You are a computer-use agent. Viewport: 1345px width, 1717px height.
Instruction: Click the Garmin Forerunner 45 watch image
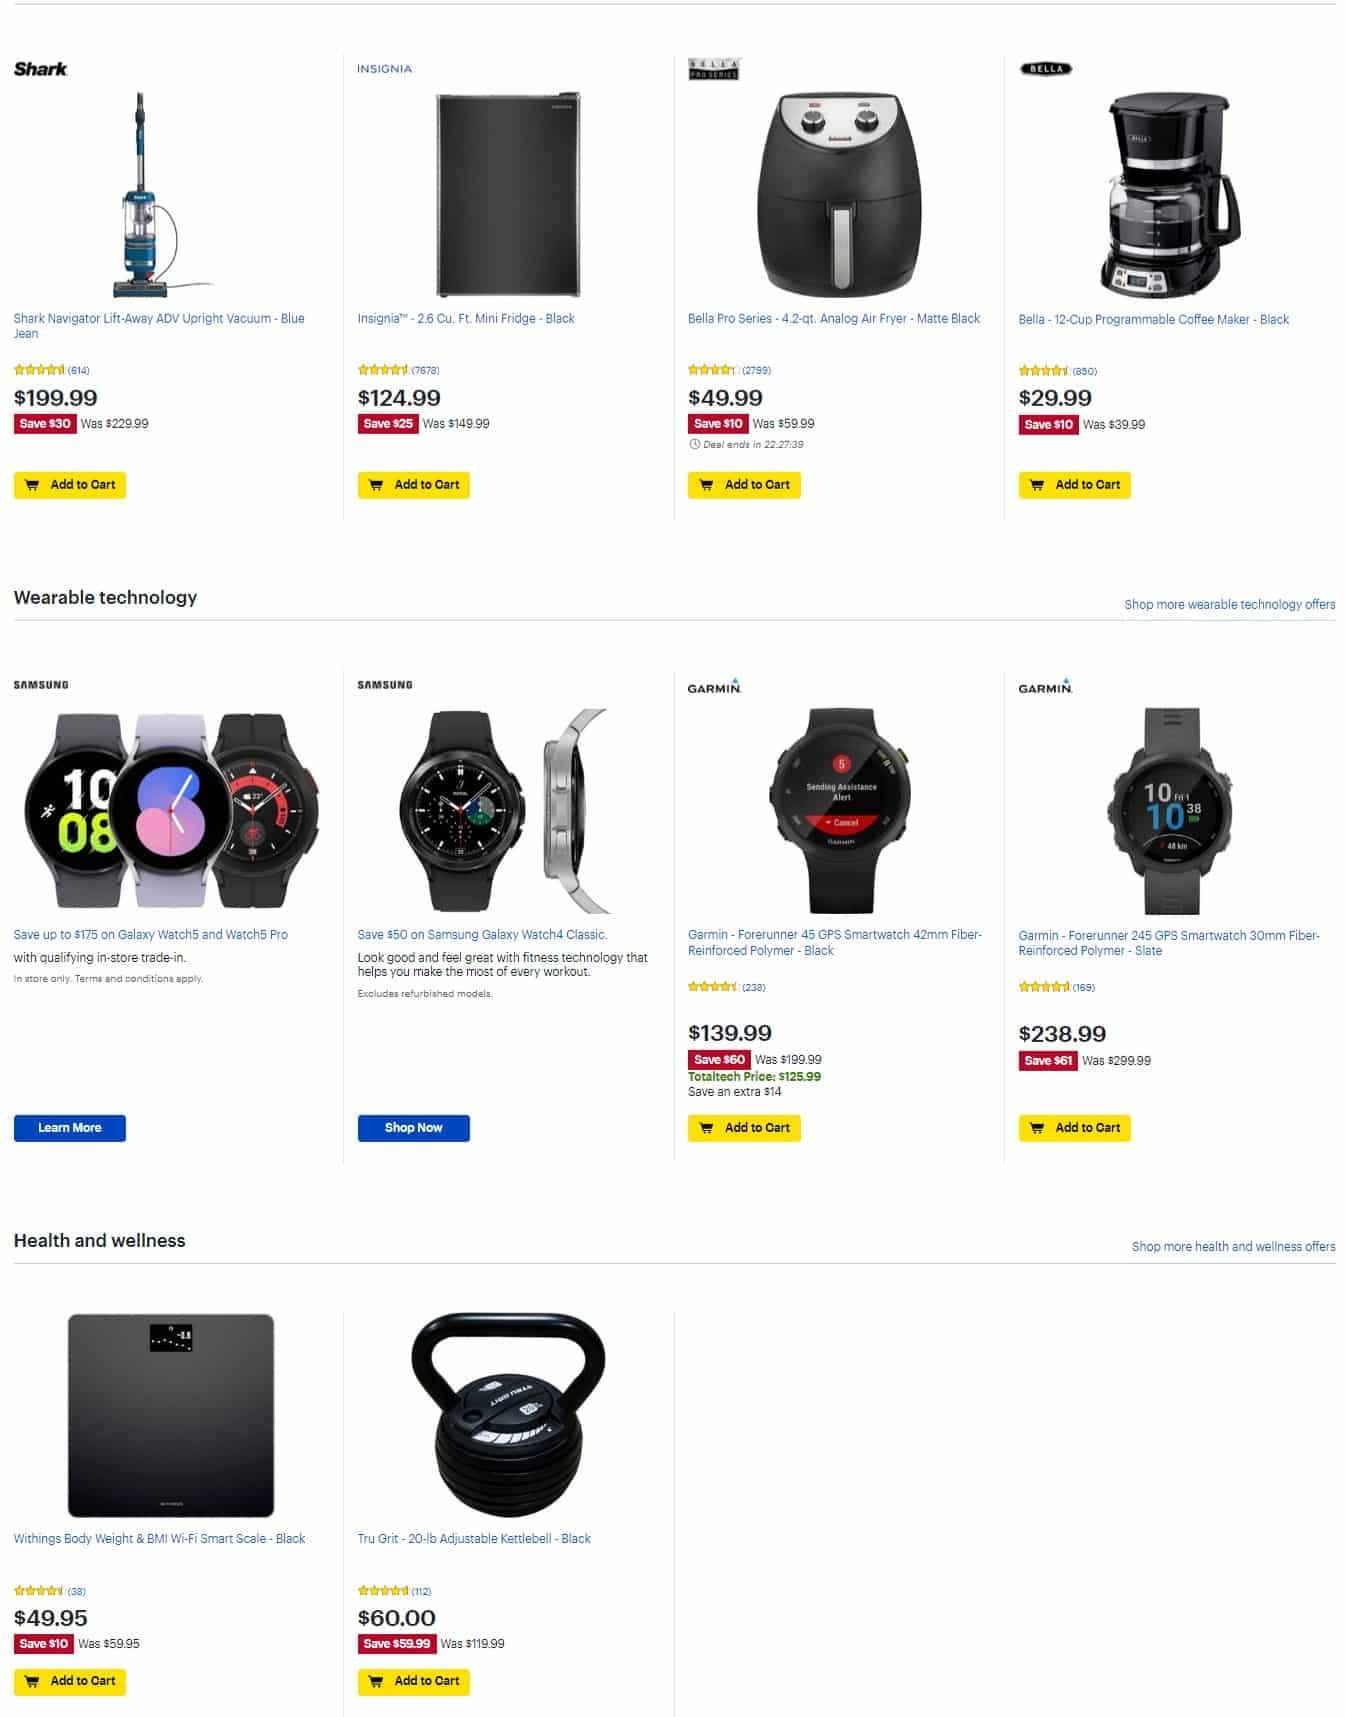839,810
